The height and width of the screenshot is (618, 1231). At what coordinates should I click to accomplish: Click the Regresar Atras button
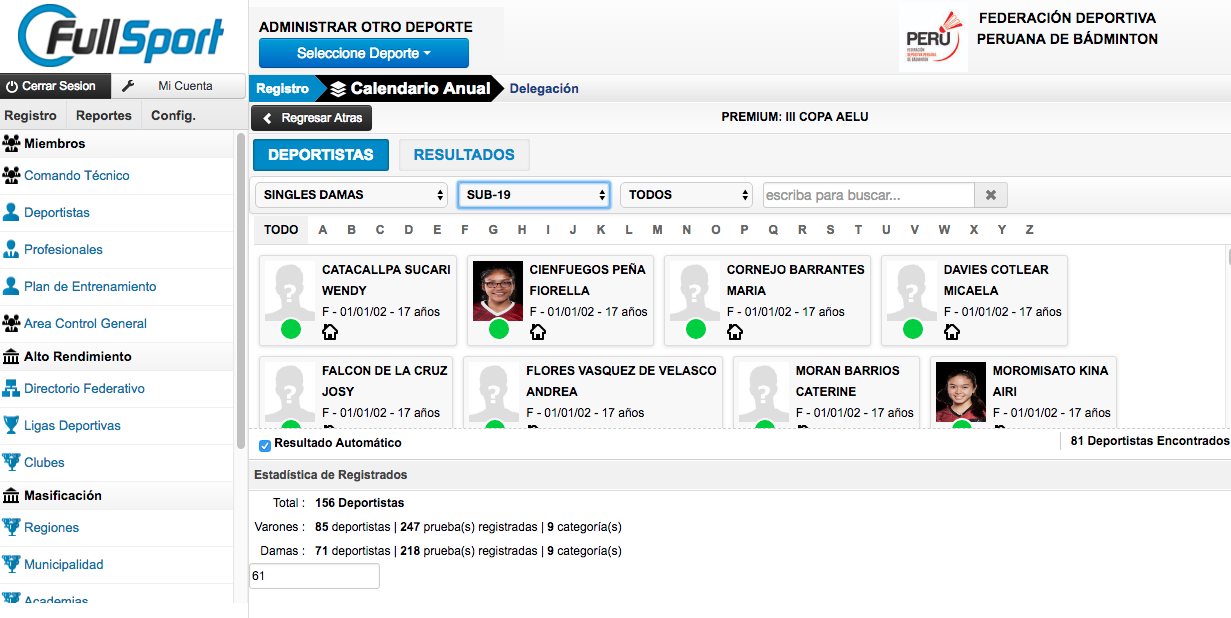(312, 118)
